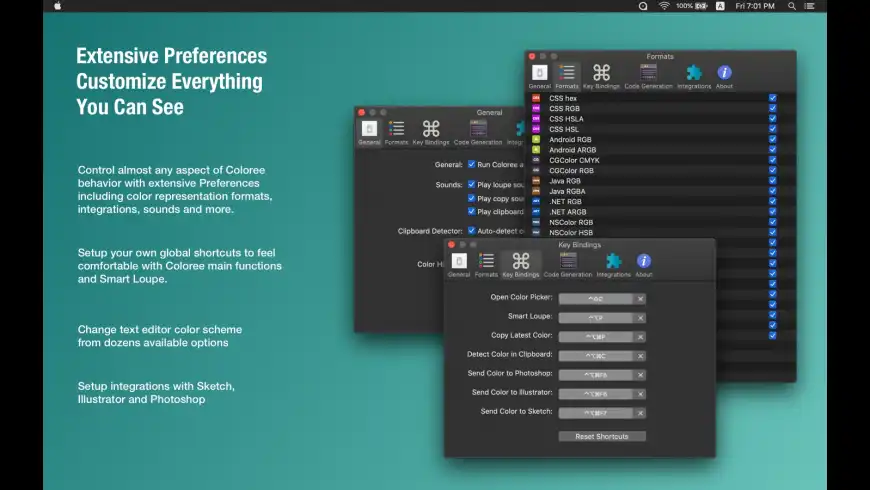Viewport: 870px width, 490px height.
Task: Click the clock Fri 7:01 PM
Action: (755, 6)
